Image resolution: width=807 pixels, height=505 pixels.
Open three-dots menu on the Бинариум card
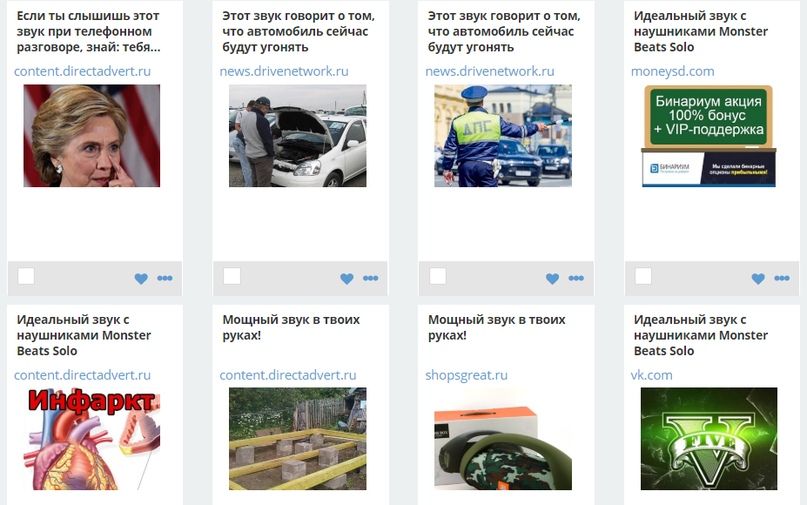(782, 278)
